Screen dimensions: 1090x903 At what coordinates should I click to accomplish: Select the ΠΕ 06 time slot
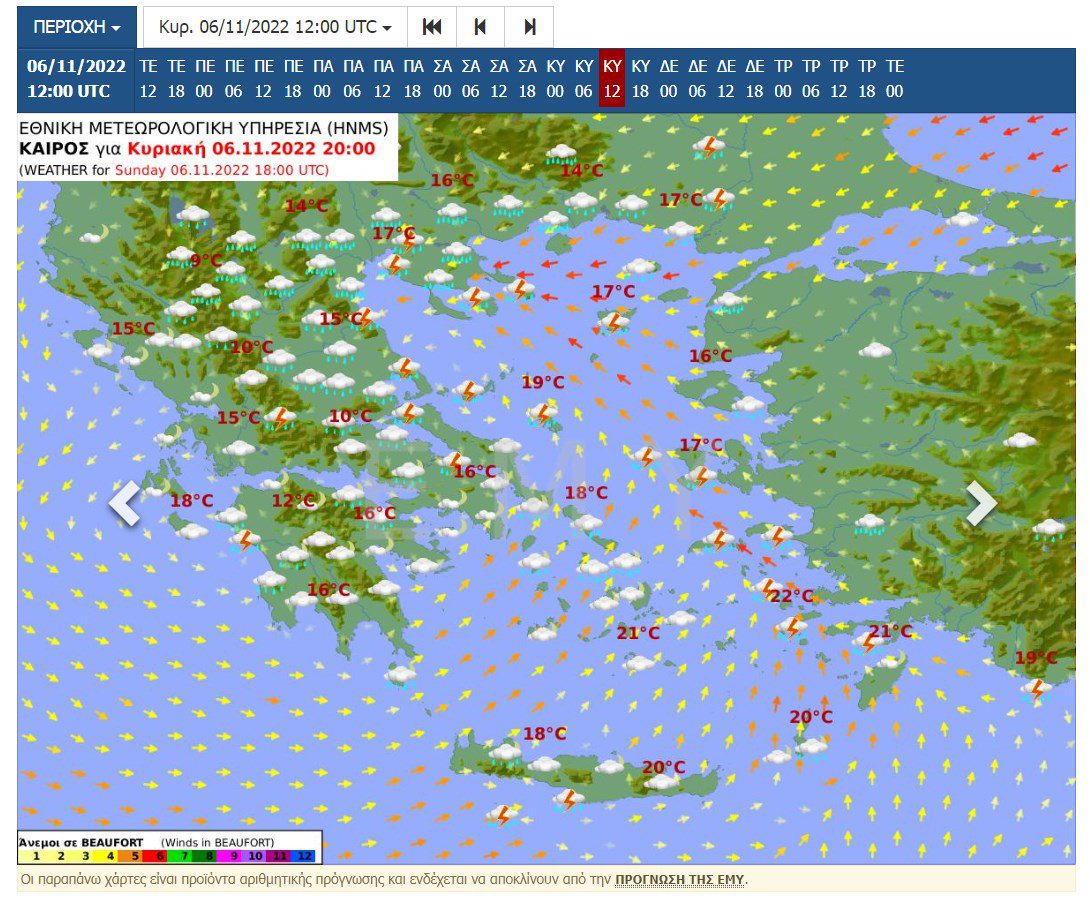click(234, 79)
